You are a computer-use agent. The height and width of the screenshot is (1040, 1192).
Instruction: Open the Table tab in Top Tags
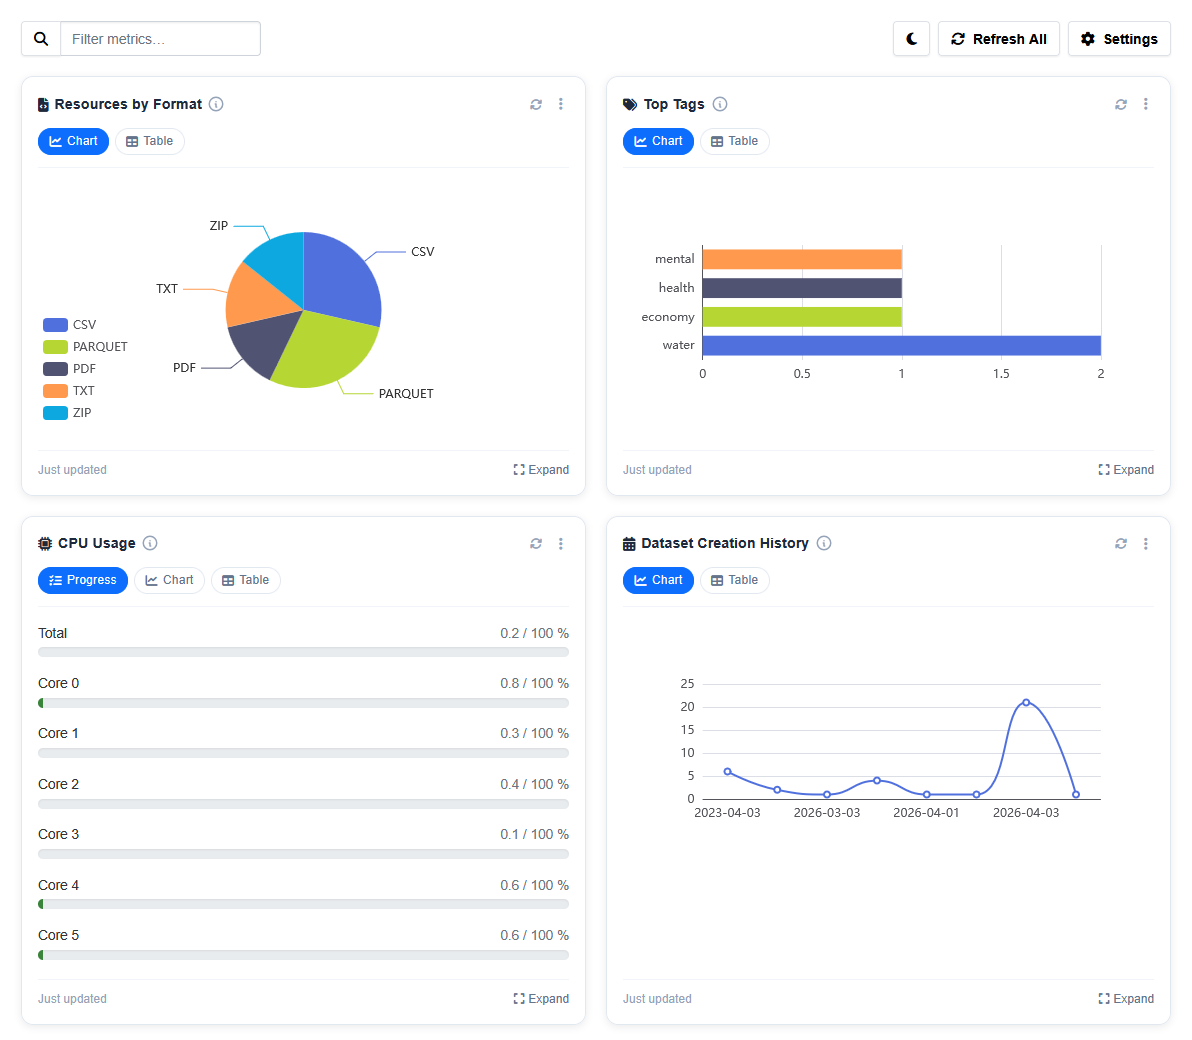(734, 141)
